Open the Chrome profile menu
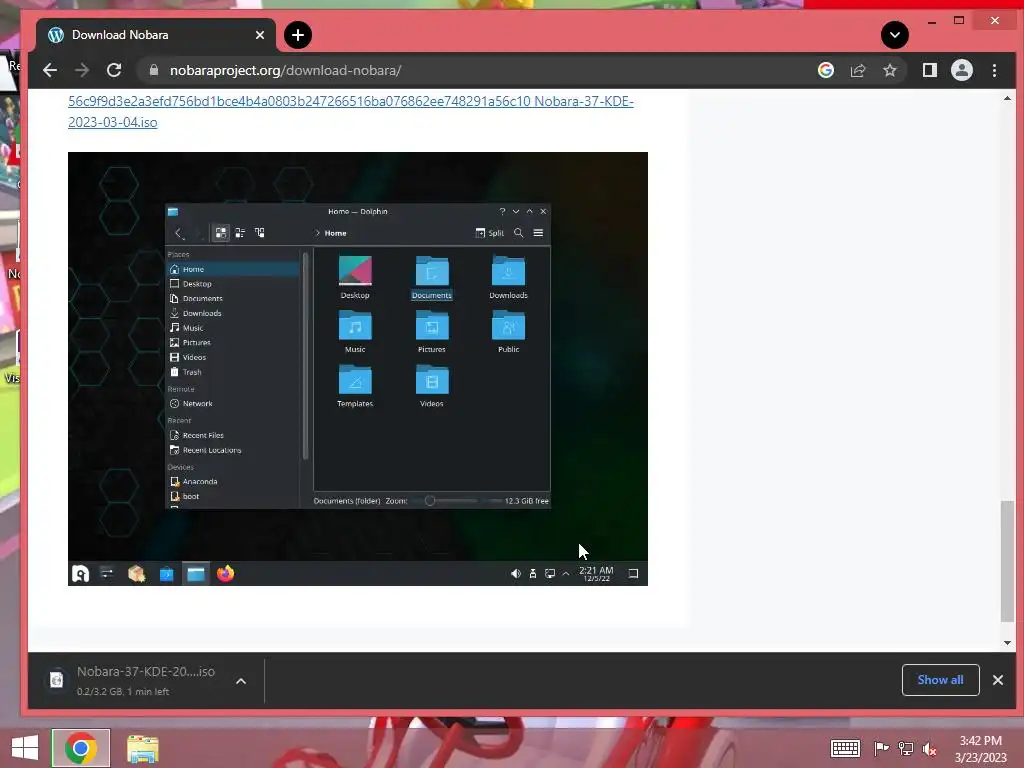This screenshot has width=1024, height=768. [x=962, y=71]
